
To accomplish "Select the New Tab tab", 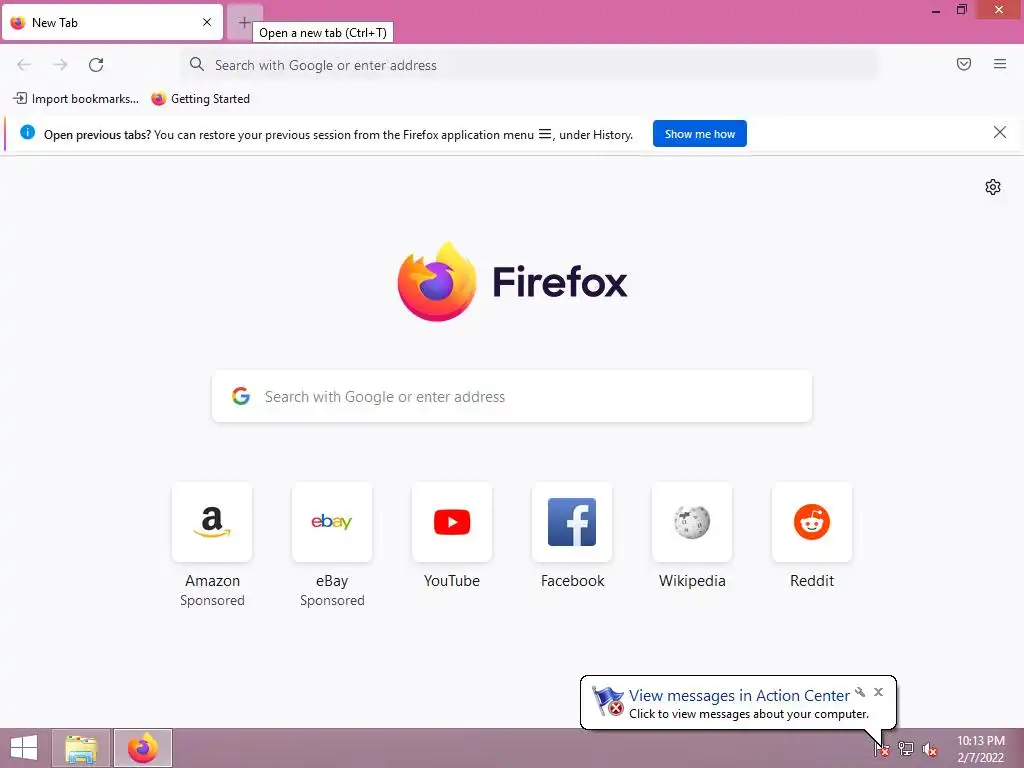I will 112,22.
